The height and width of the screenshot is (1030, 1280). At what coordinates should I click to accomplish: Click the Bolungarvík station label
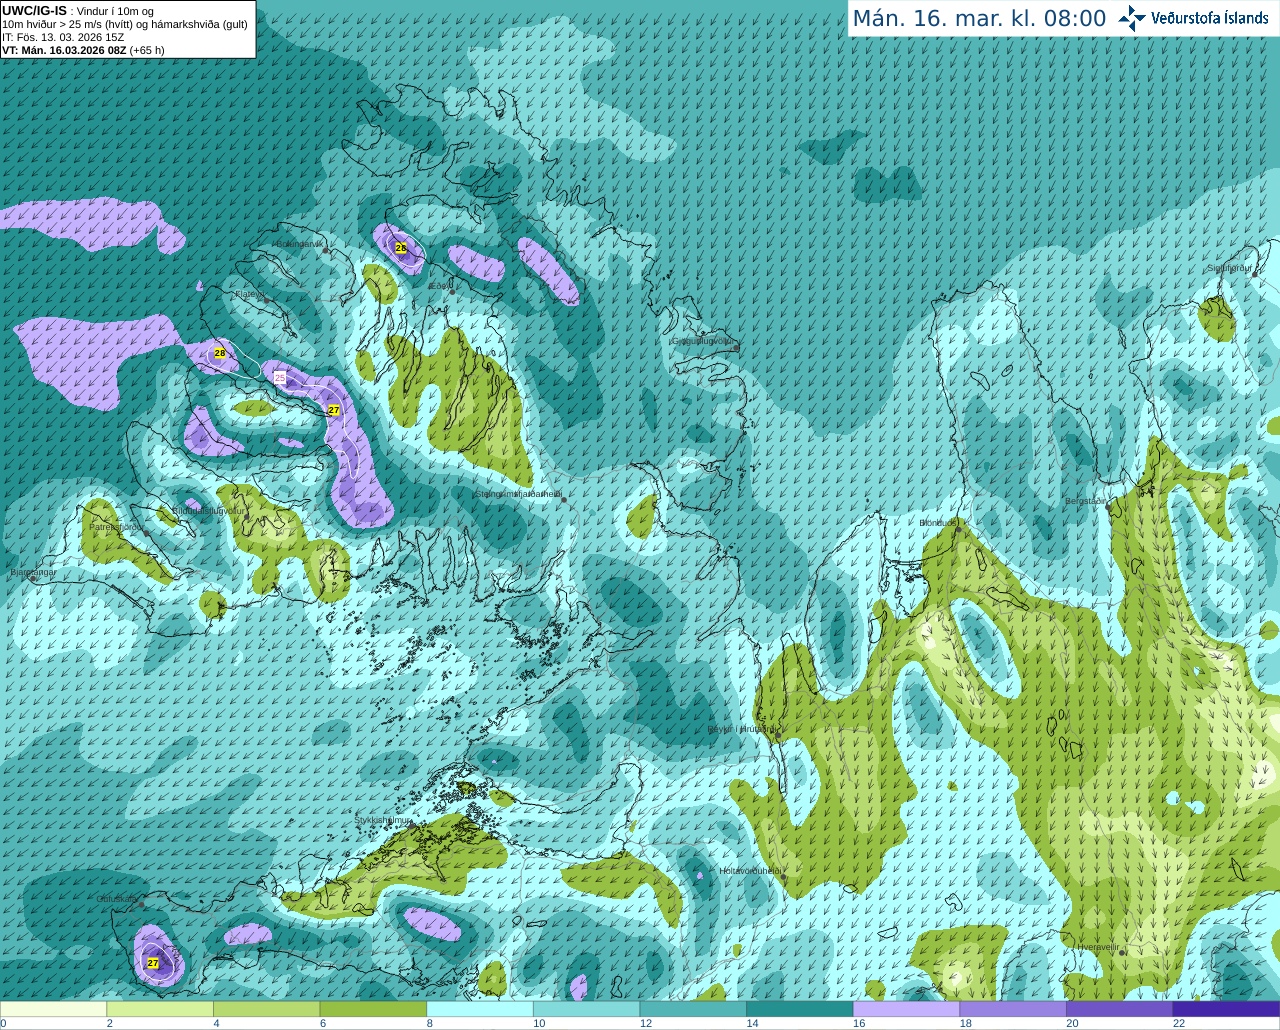click(x=298, y=244)
